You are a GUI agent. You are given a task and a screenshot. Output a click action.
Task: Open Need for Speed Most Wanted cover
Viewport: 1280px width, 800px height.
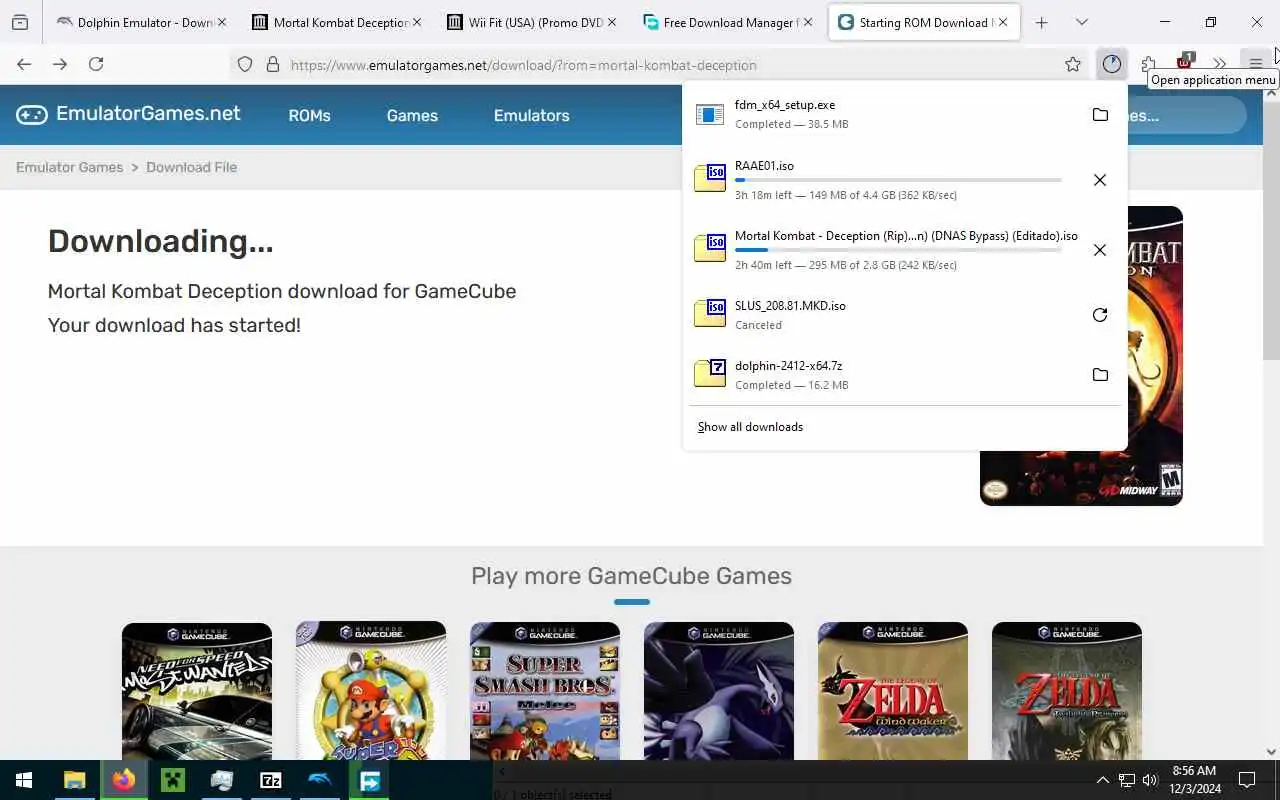(x=197, y=691)
